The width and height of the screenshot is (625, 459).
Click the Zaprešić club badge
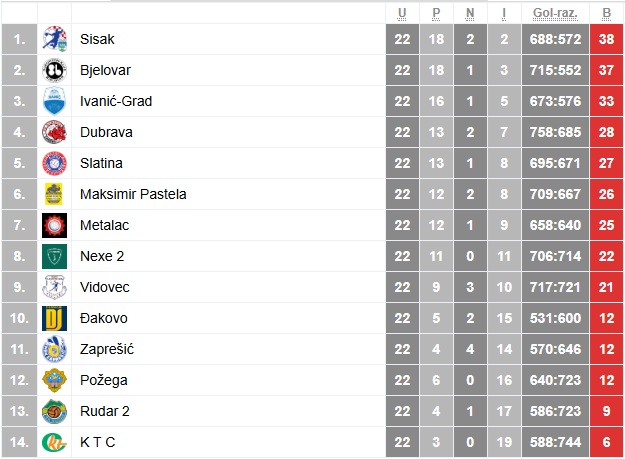coord(54,350)
